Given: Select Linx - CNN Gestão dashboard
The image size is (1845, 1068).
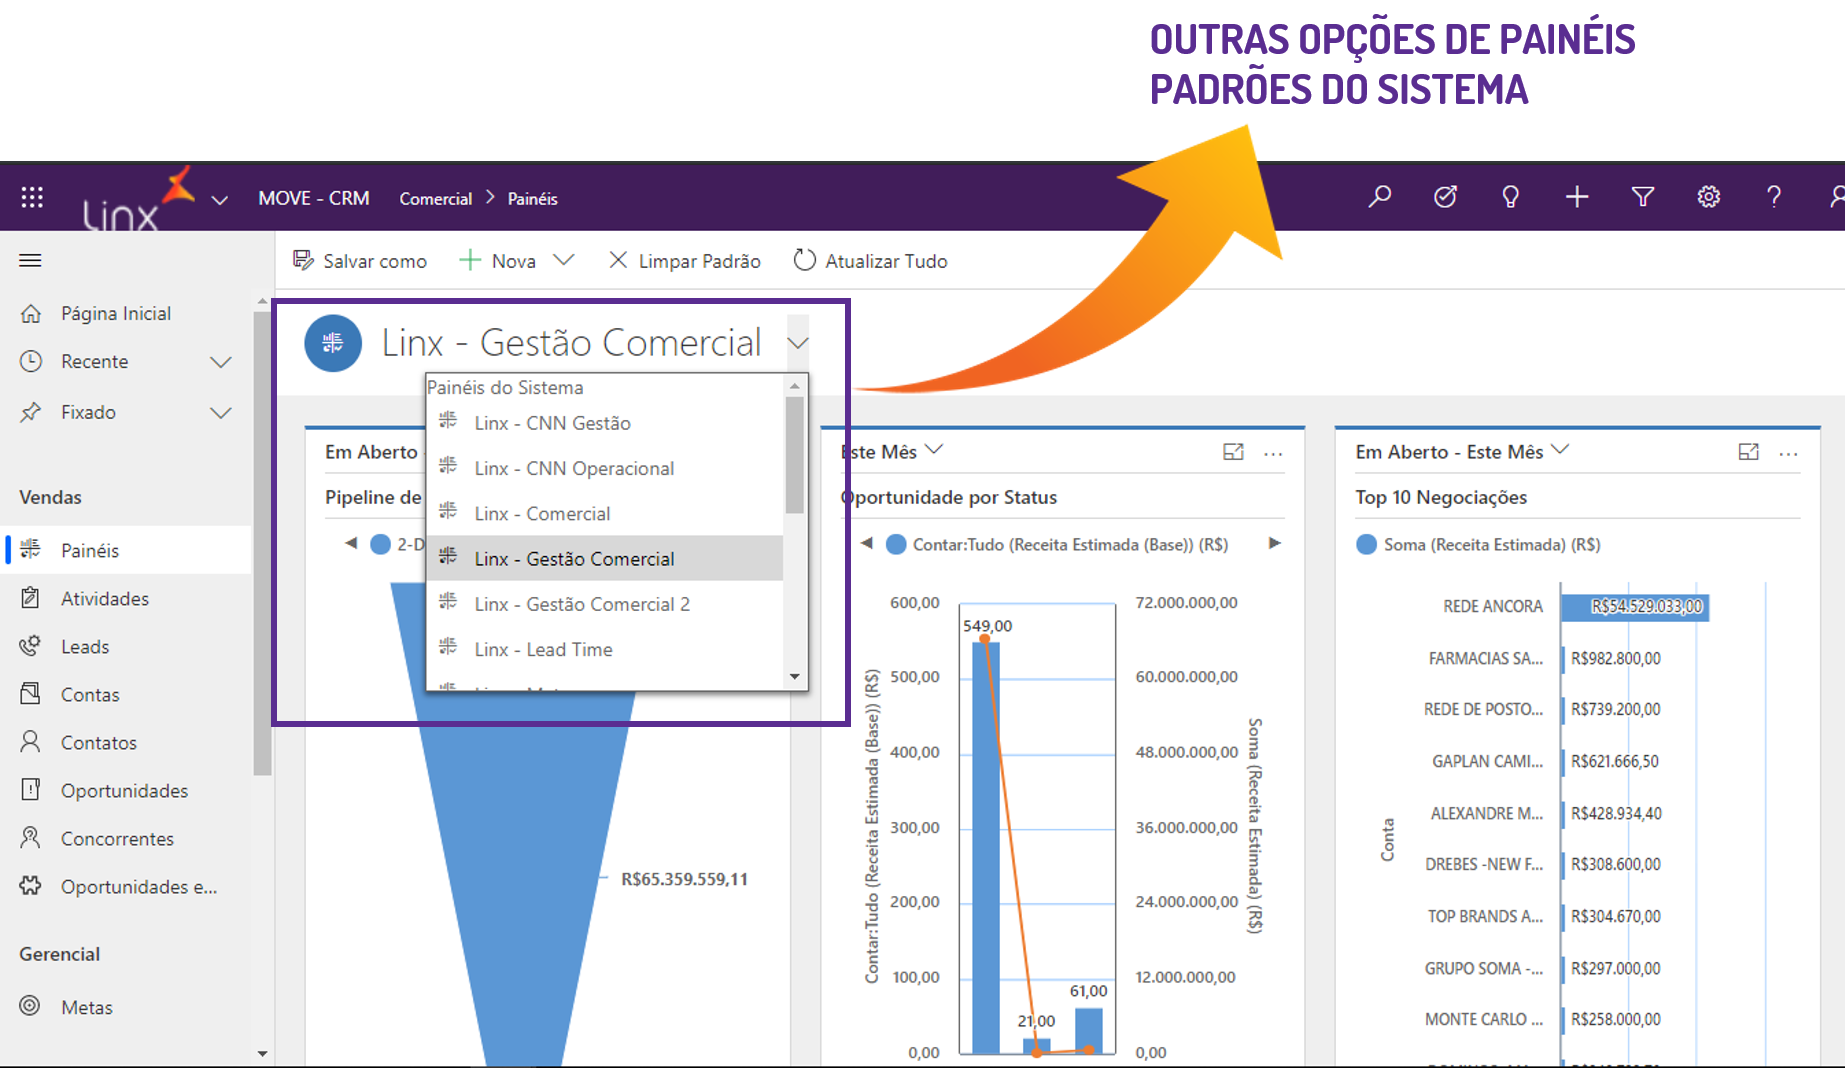Looking at the screenshot, I should (604, 423).
